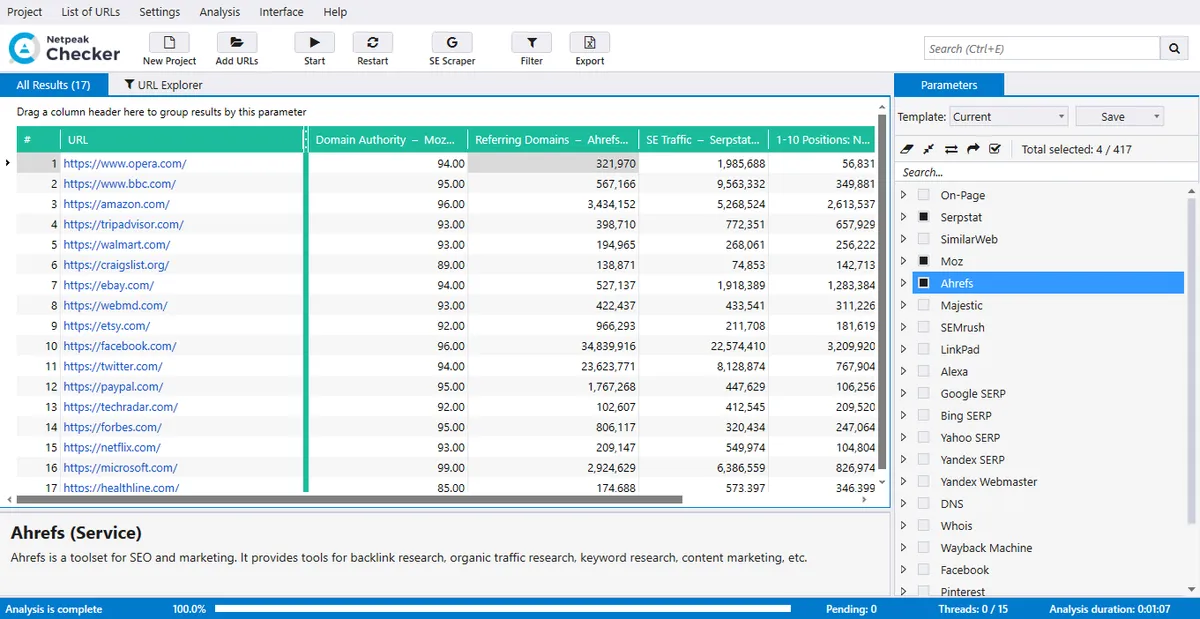Open the Analysis menu
This screenshot has height=619, width=1200.
click(219, 12)
